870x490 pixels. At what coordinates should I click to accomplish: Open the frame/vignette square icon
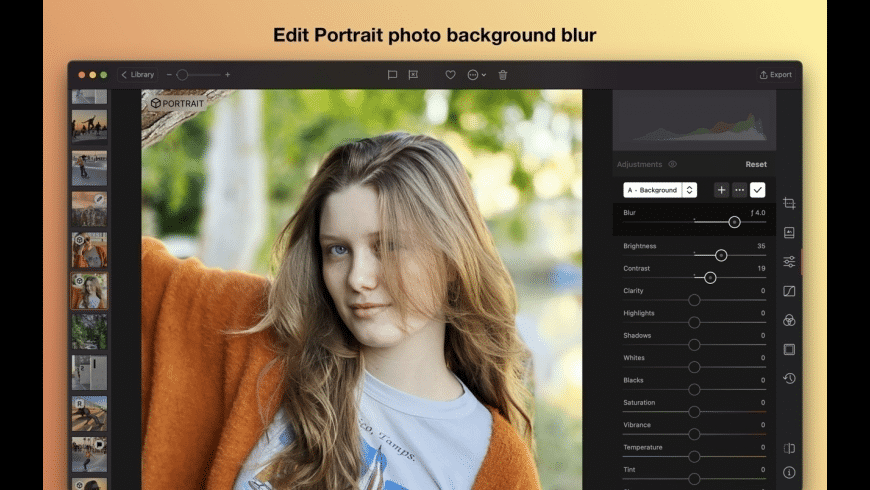[x=789, y=349]
